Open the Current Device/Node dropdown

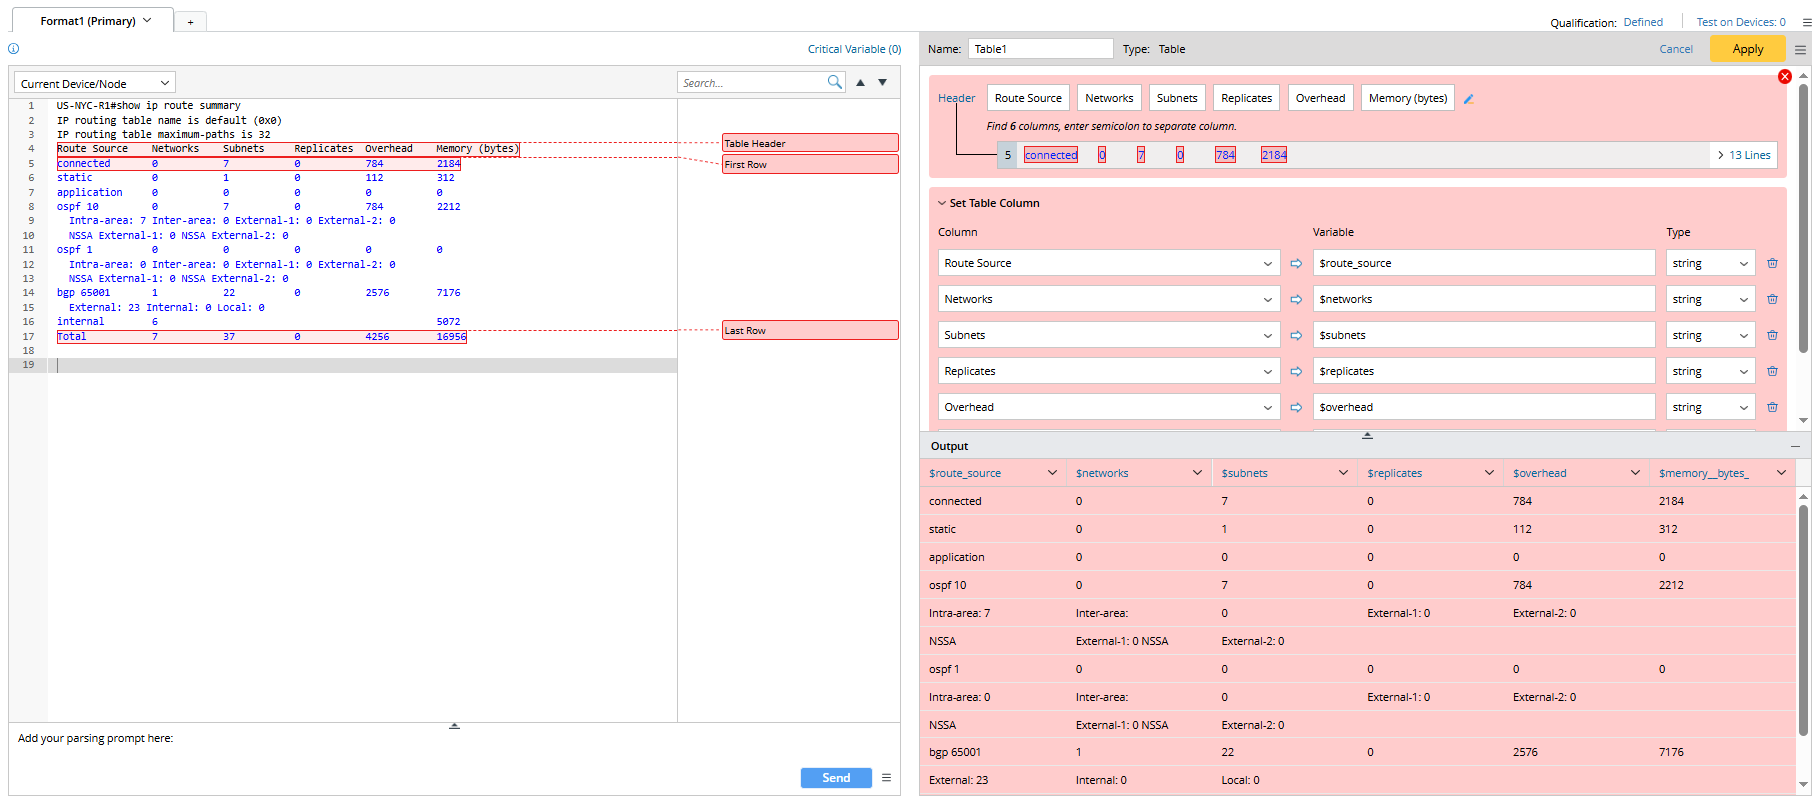click(x=95, y=83)
